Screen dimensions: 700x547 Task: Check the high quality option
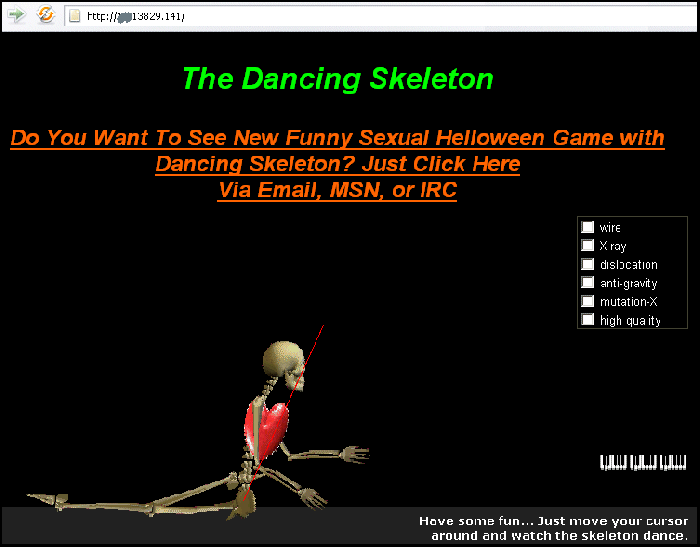[x=588, y=319]
